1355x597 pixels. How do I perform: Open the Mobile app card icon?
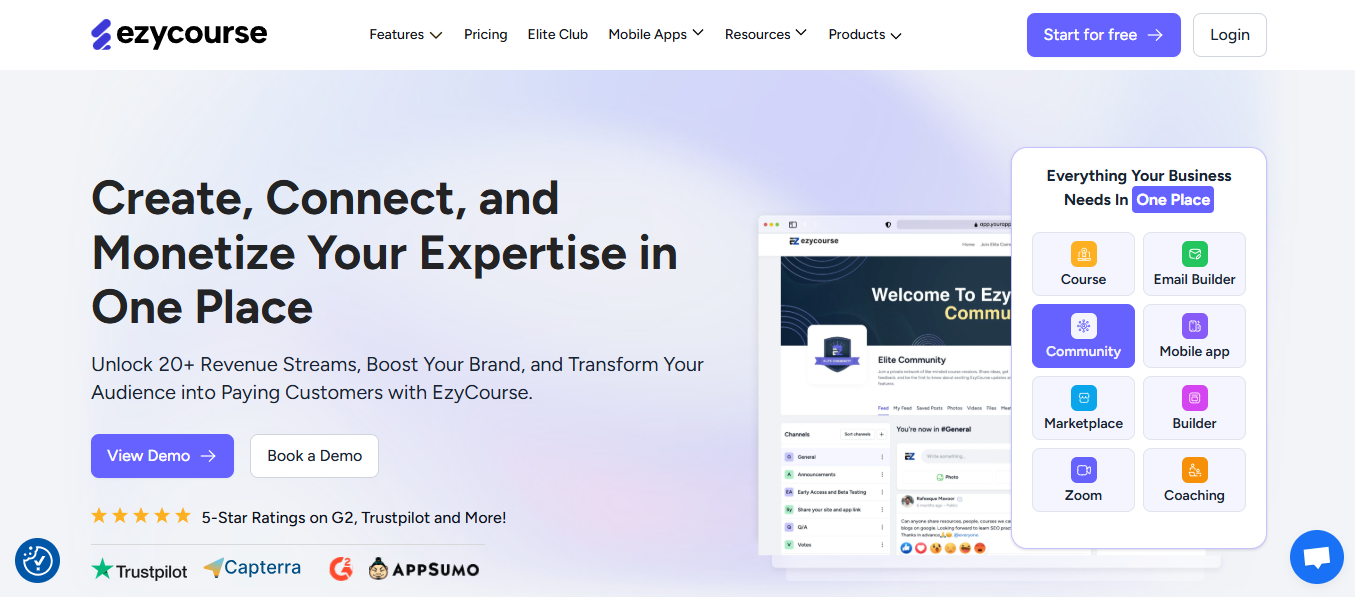1194,326
